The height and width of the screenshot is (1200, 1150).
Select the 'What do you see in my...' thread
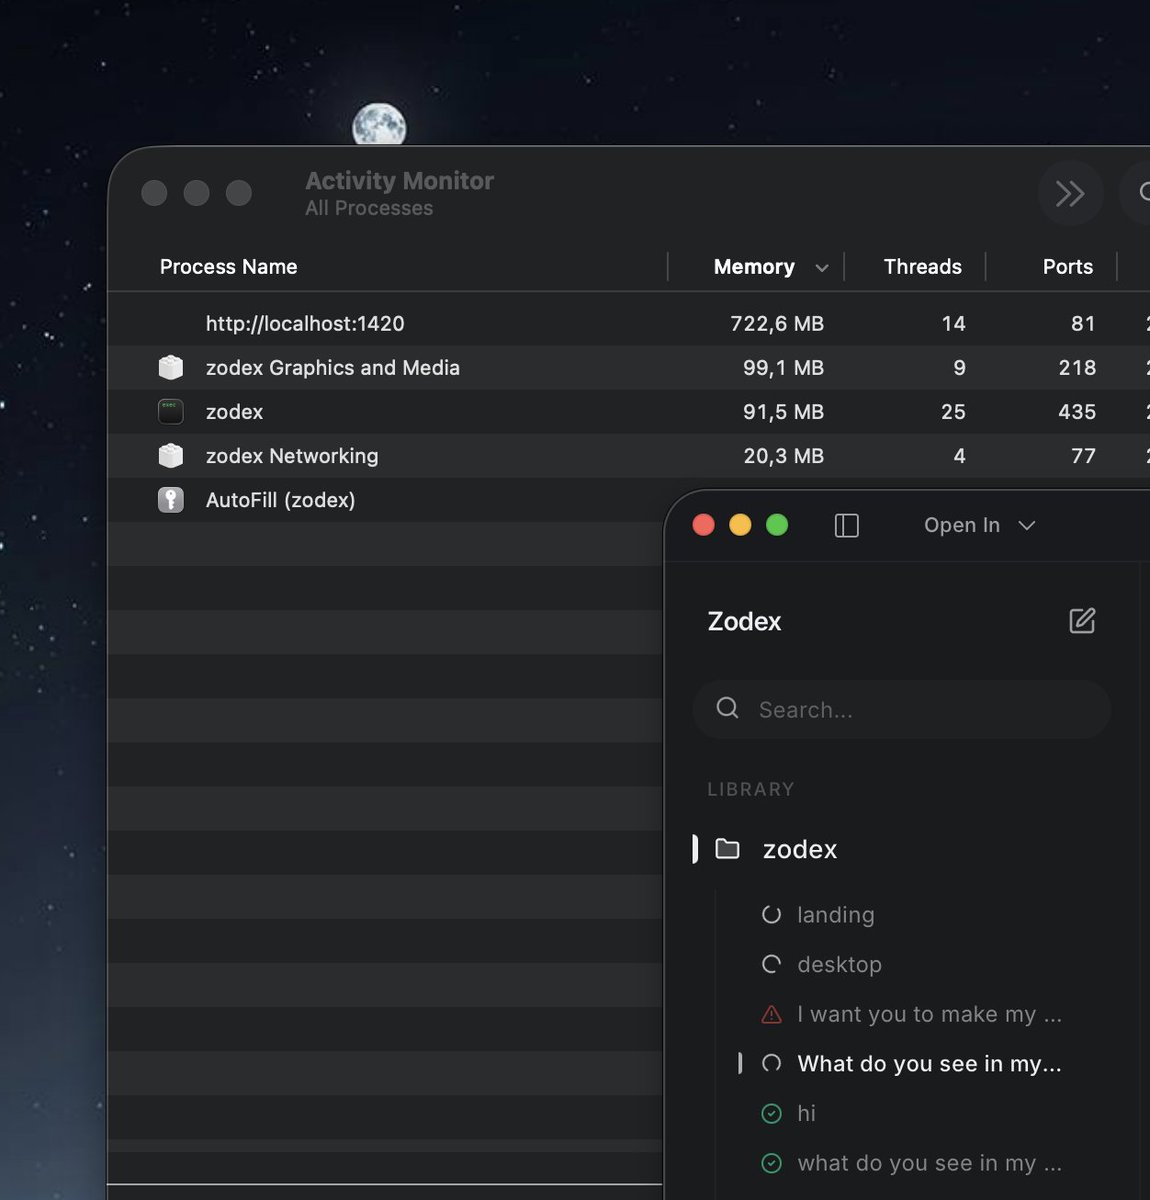pos(929,1064)
